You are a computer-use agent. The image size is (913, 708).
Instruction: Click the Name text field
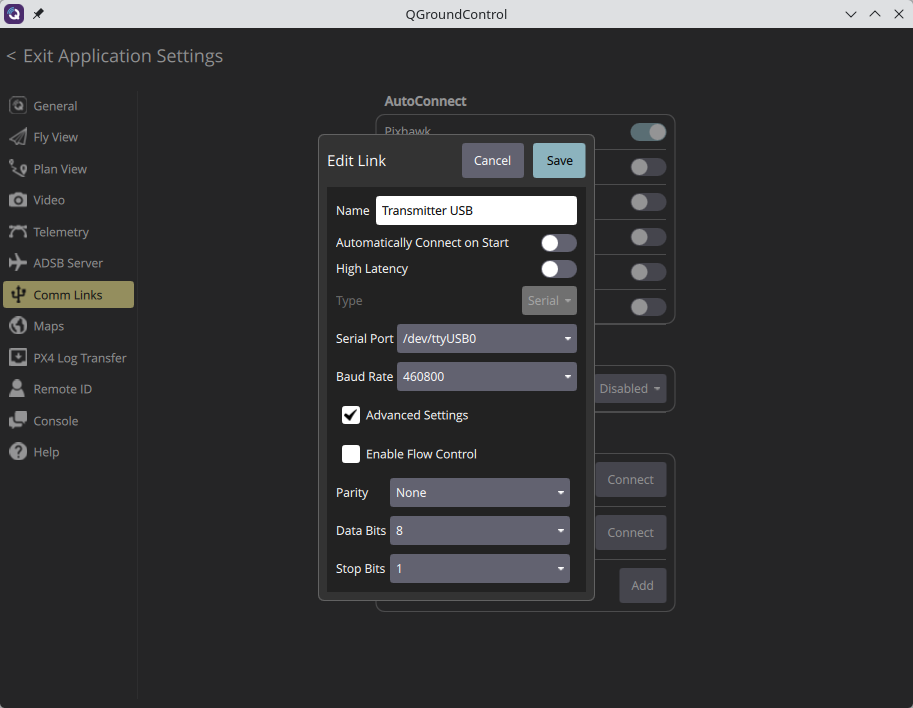[475, 211]
